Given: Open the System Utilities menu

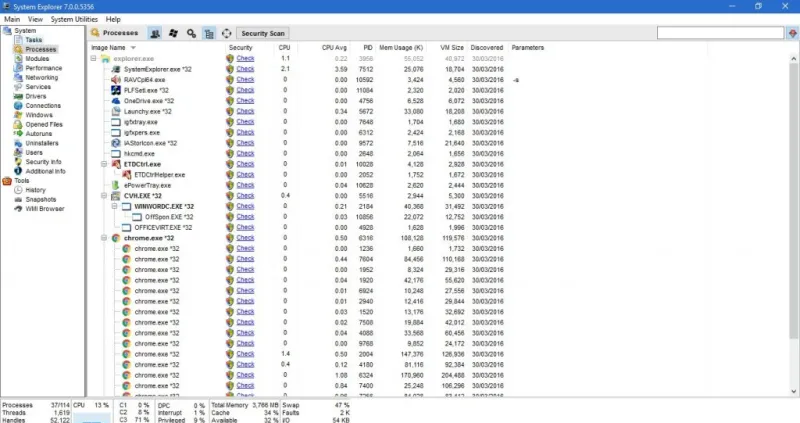Looking at the screenshot, I should click(75, 19).
